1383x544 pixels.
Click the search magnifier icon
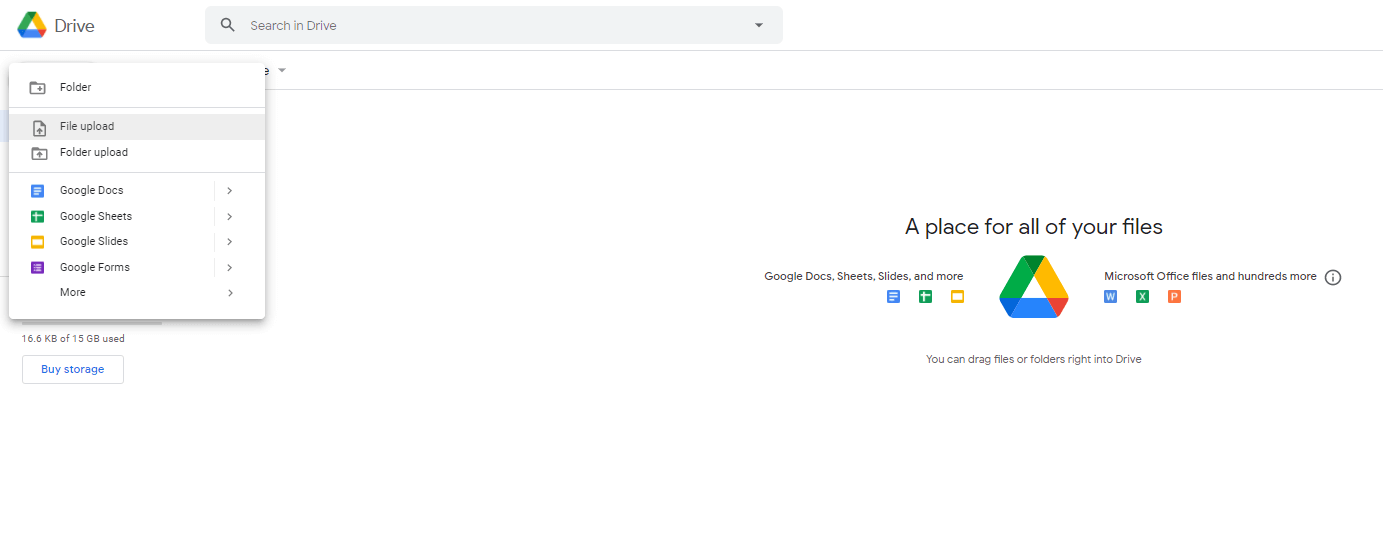pos(228,25)
